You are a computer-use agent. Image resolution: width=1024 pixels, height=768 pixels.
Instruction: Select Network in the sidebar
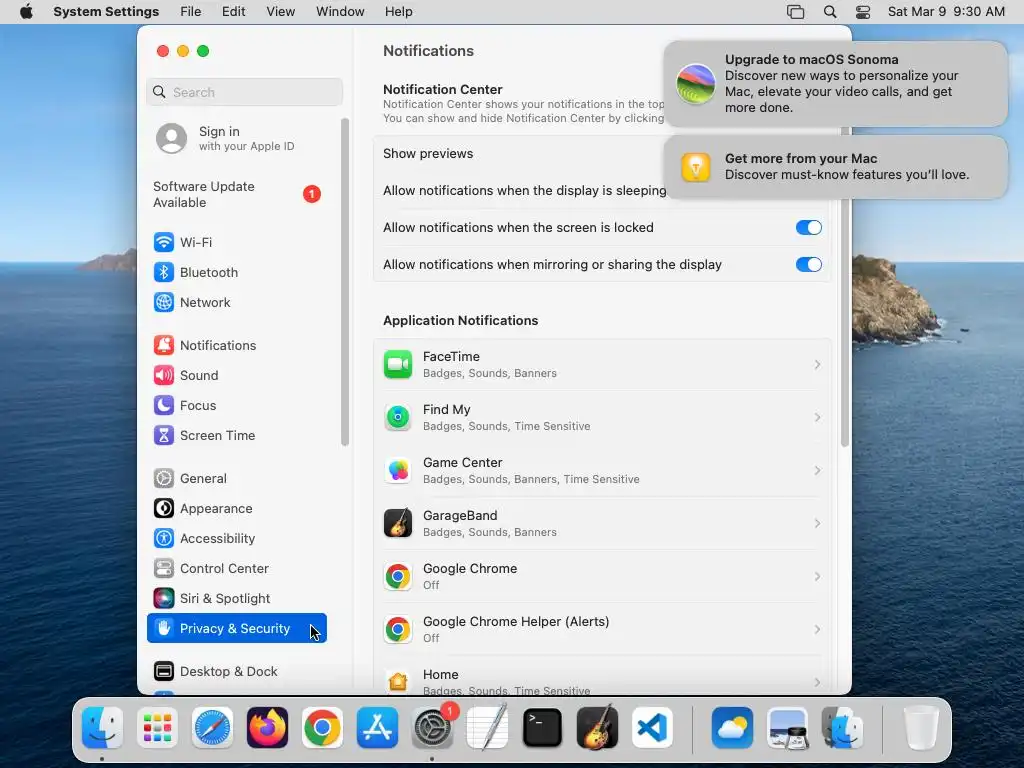coord(236,302)
